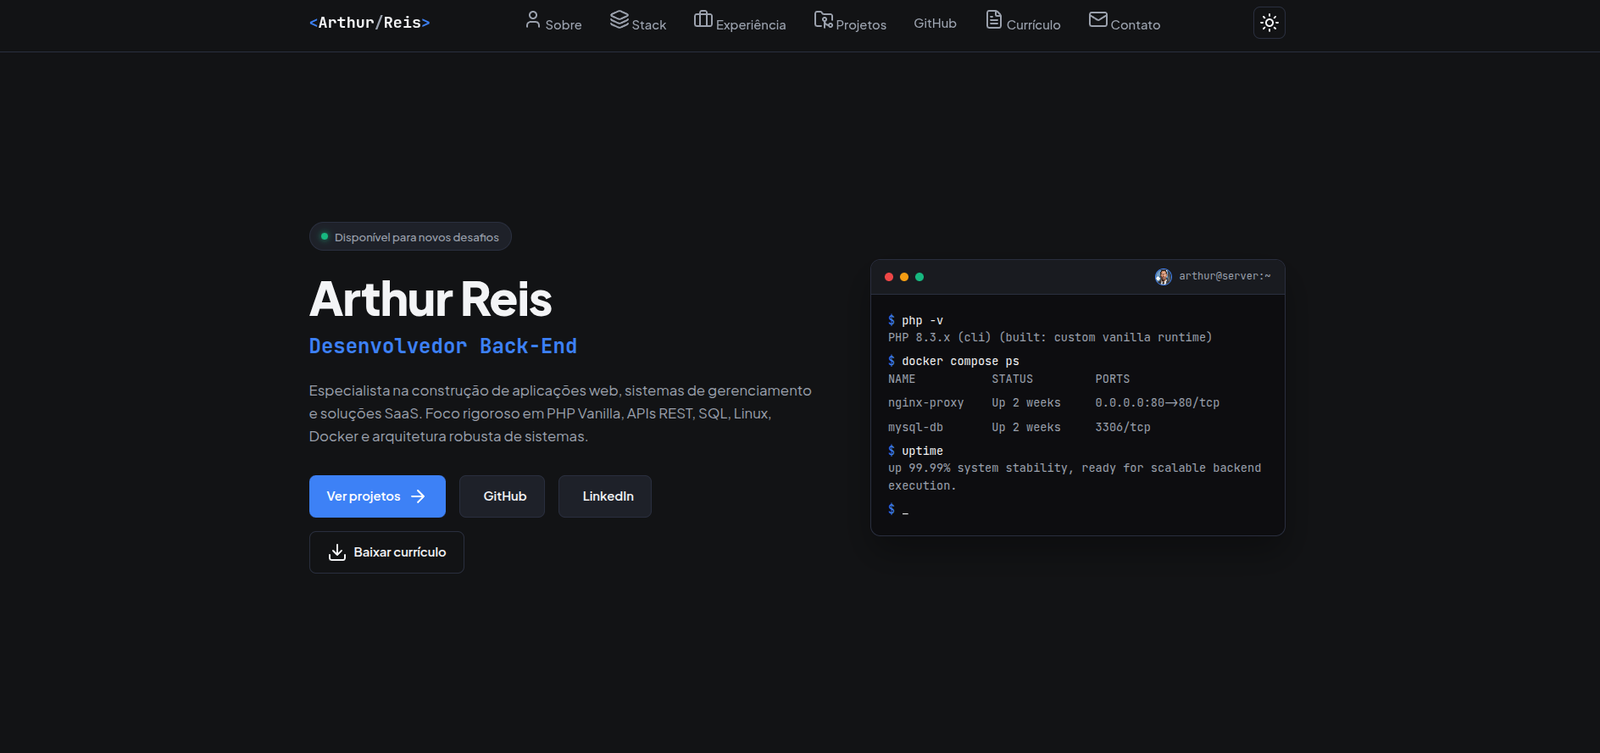
Task: Click the document icon beside Currículo
Action: (x=994, y=19)
